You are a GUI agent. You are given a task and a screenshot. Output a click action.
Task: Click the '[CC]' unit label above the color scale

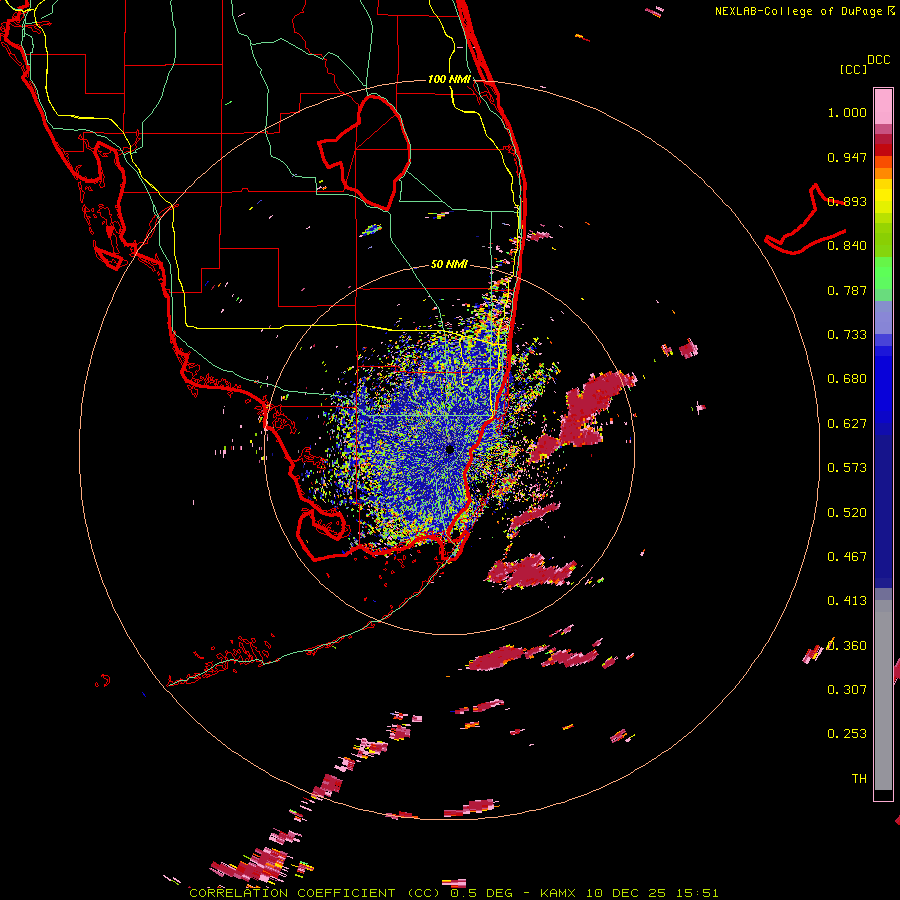tap(853, 69)
